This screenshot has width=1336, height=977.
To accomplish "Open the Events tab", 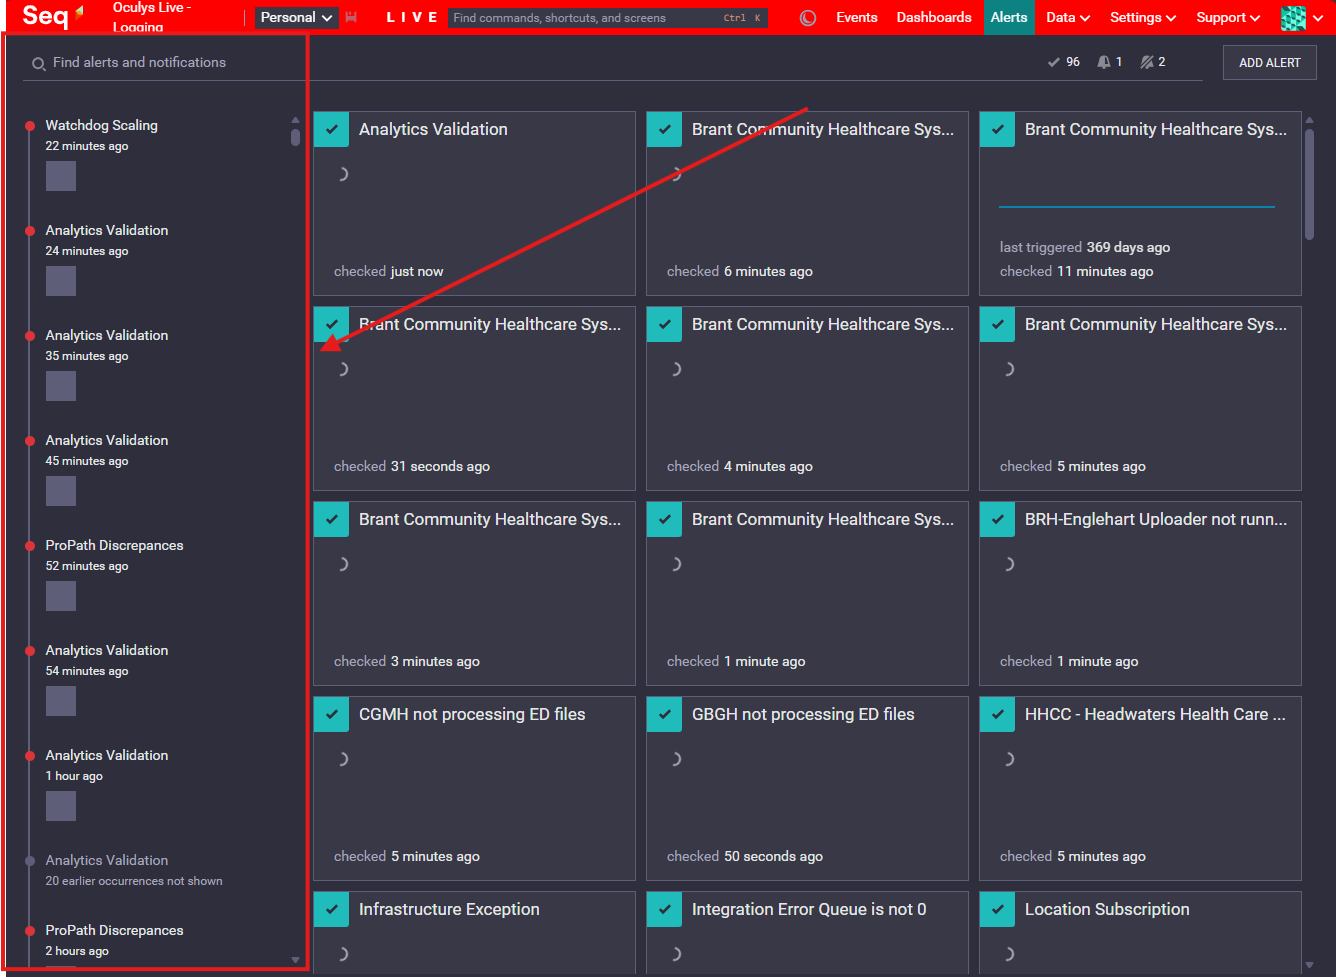I will click(857, 17).
